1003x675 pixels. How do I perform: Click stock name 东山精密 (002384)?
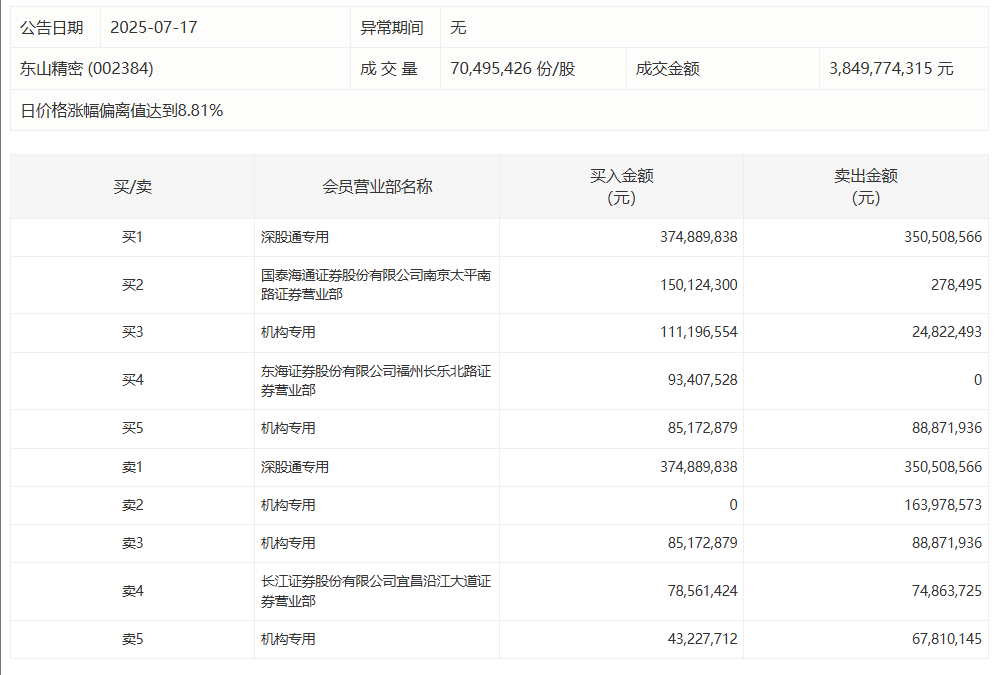click(x=86, y=68)
